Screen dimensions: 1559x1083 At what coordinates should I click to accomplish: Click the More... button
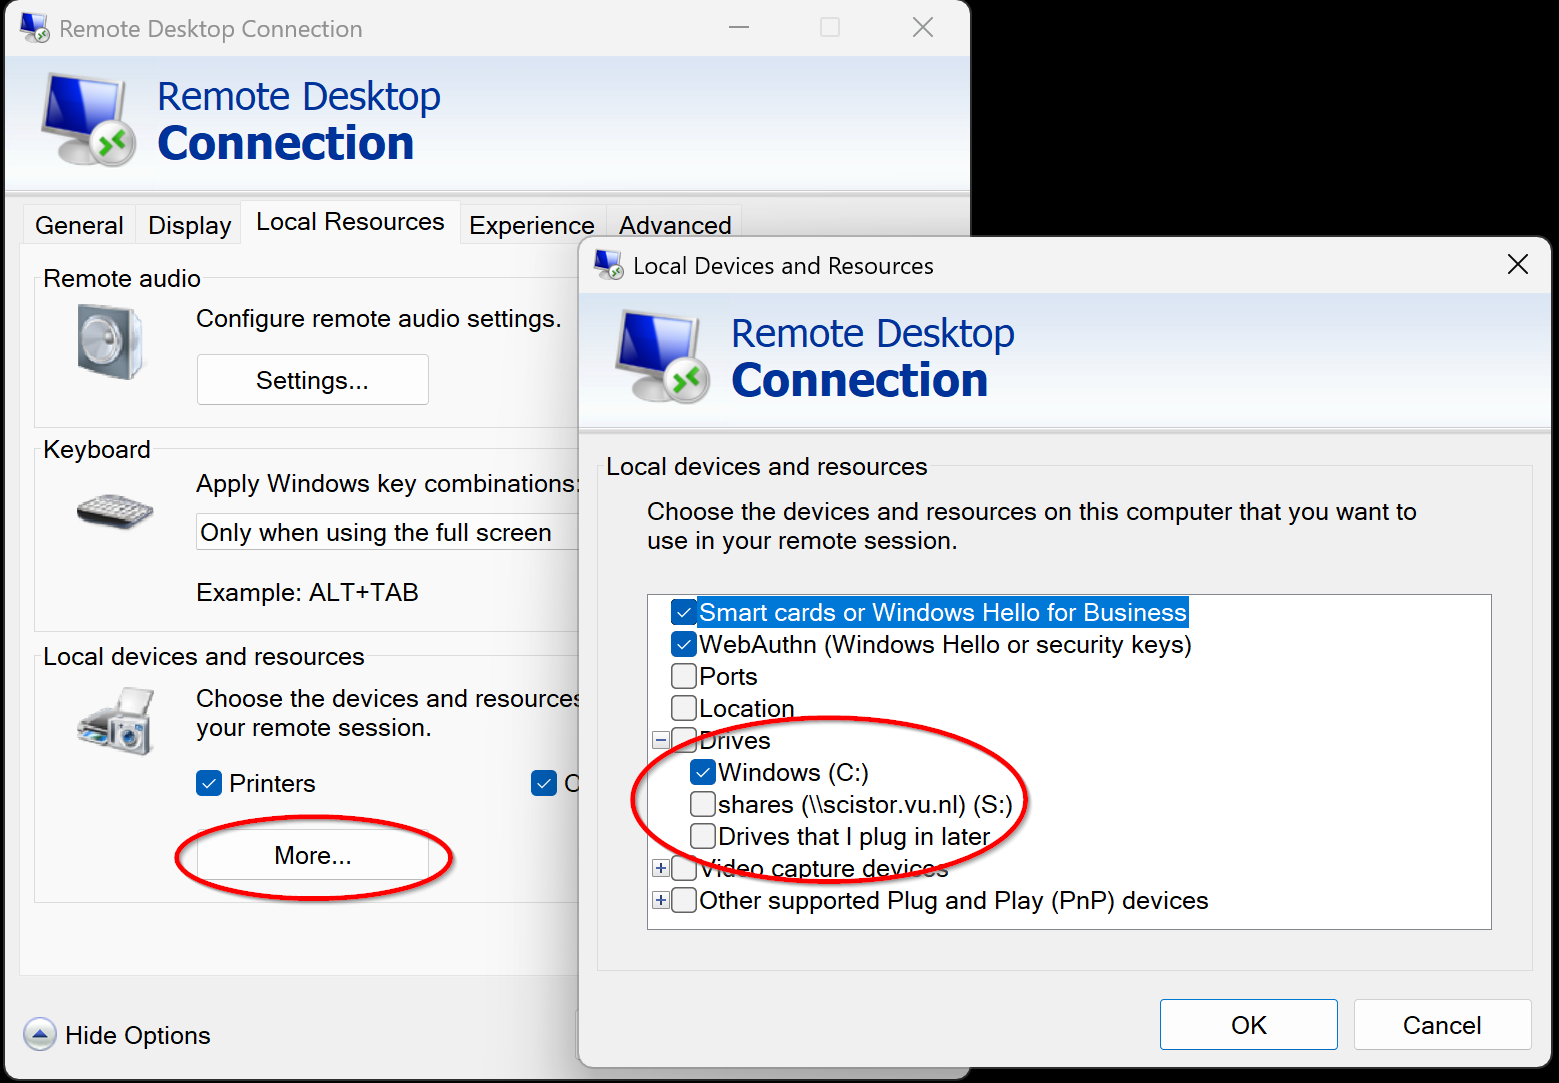(x=313, y=855)
